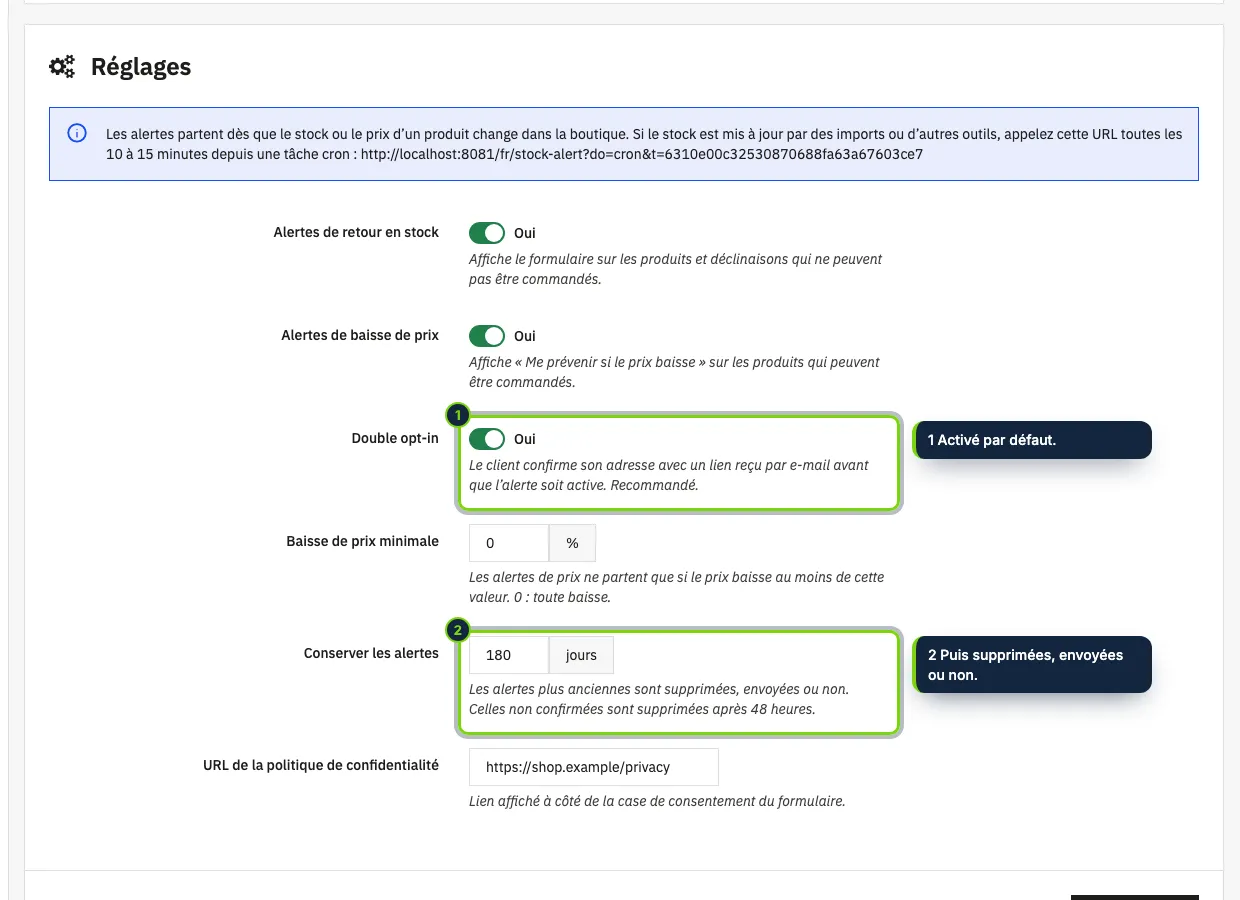Disable the Double opt-in switch

(x=487, y=439)
